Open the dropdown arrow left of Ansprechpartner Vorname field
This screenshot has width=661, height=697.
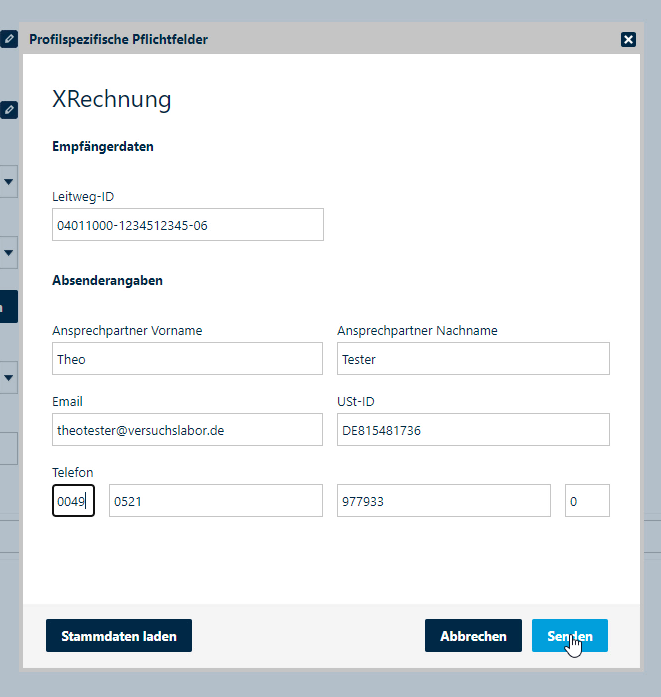click(x=8, y=377)
